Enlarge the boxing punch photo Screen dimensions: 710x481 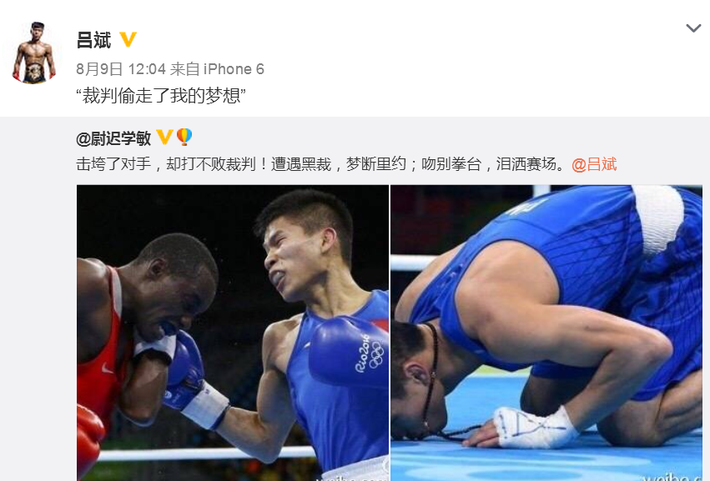[233, 333]
